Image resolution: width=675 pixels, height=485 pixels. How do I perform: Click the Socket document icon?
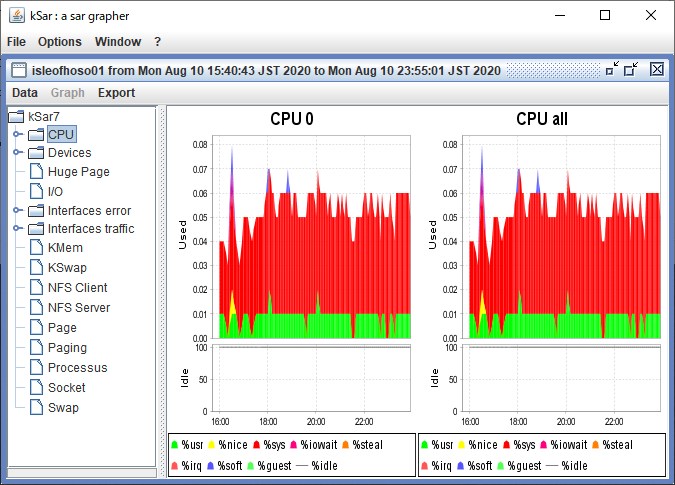(x=37, y=387)
